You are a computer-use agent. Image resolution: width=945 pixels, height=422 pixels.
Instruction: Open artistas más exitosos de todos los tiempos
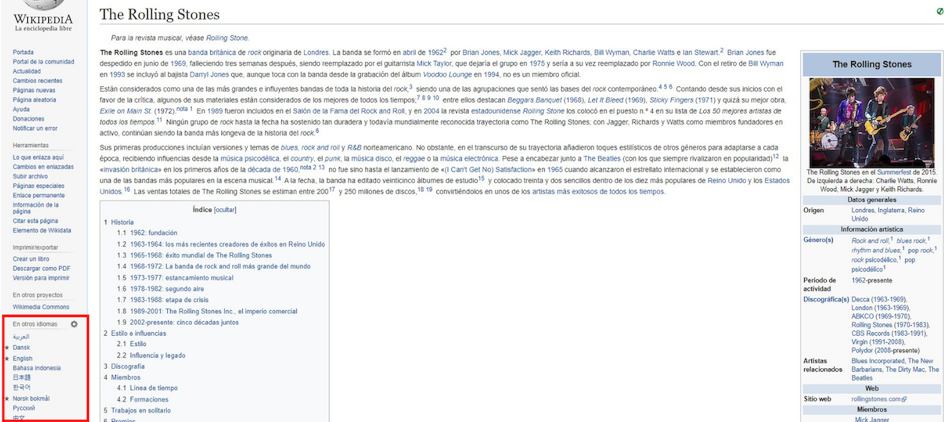(598, 192)
